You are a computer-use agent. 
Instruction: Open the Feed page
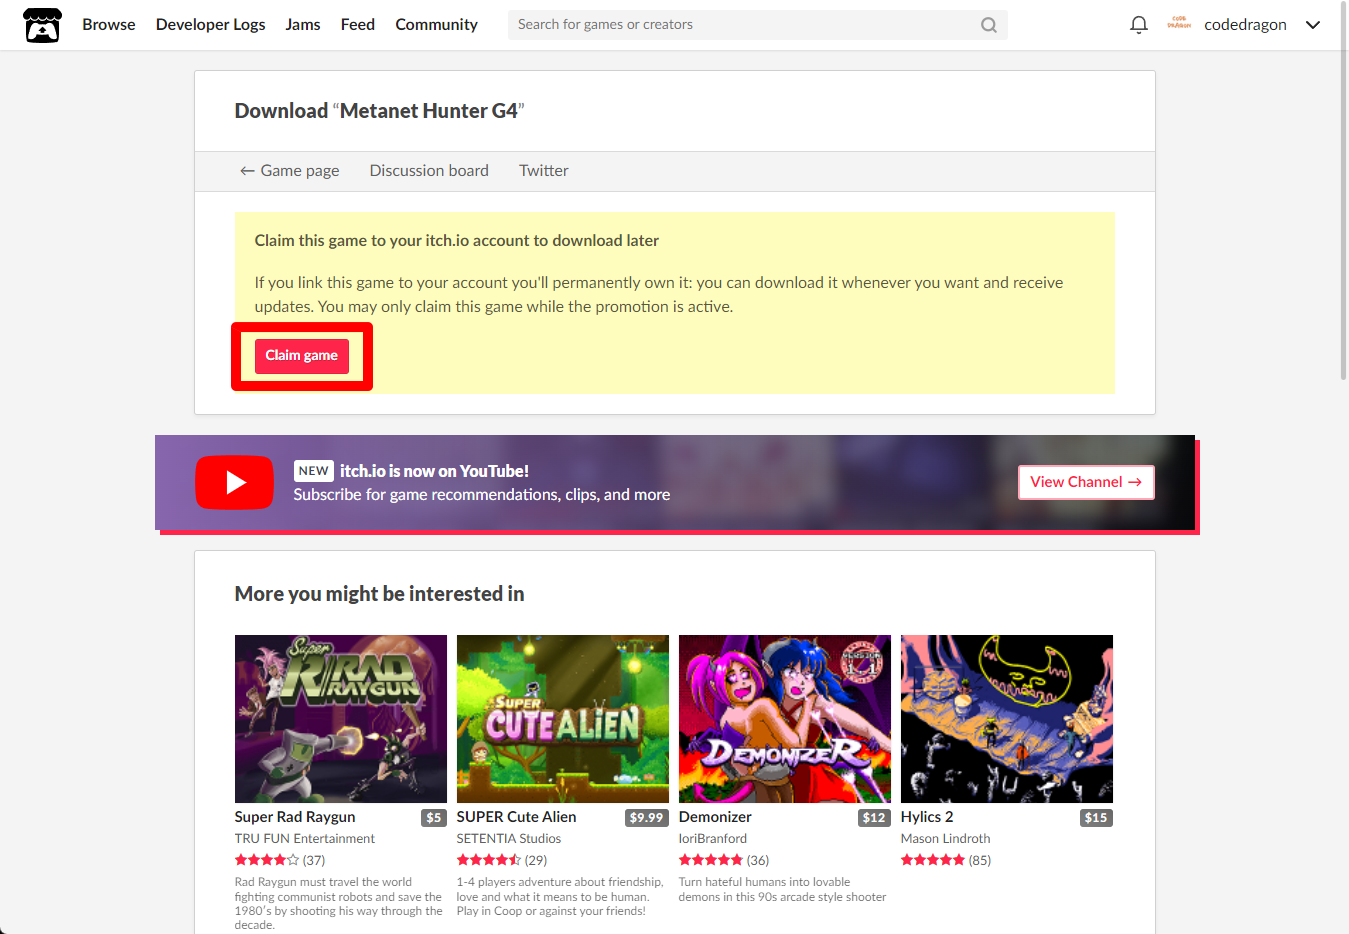click(x=358, y=24)
